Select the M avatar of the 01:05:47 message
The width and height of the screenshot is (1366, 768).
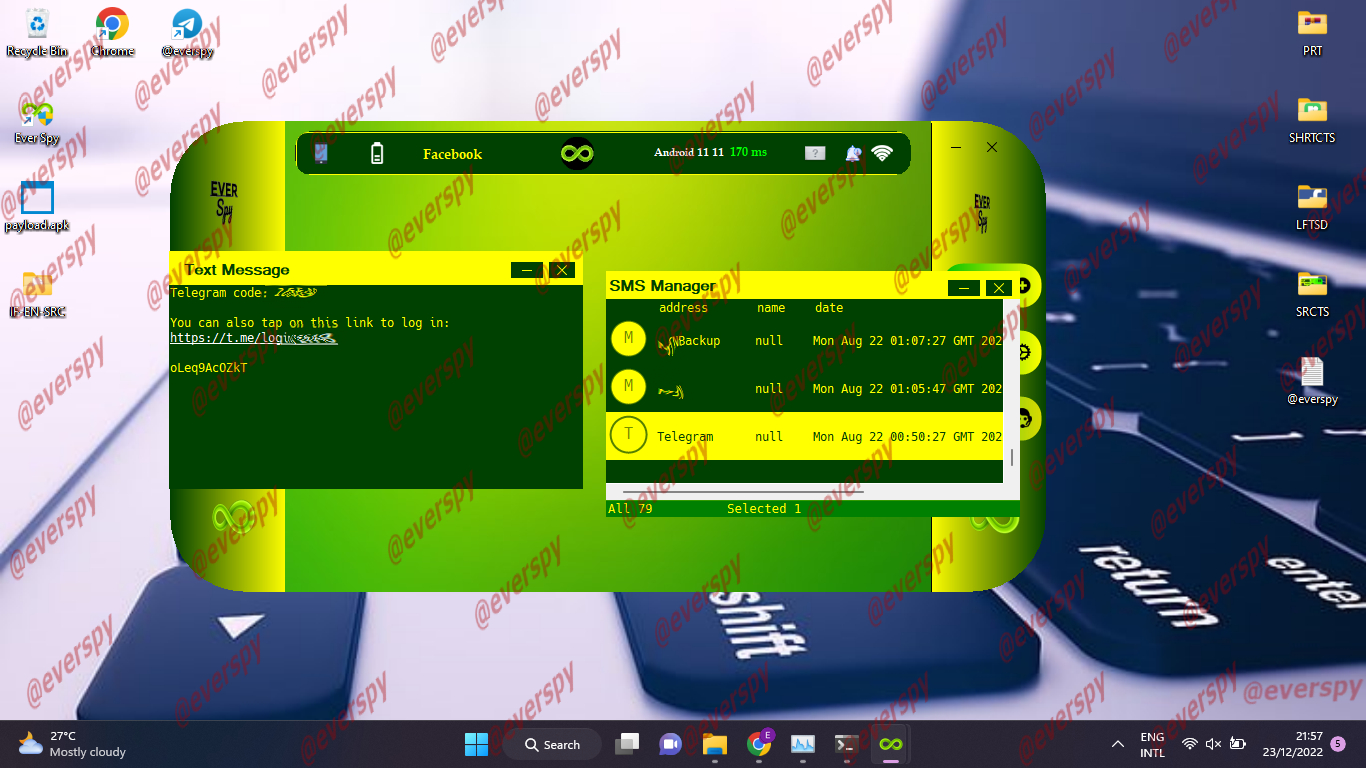tap(628, 387)
